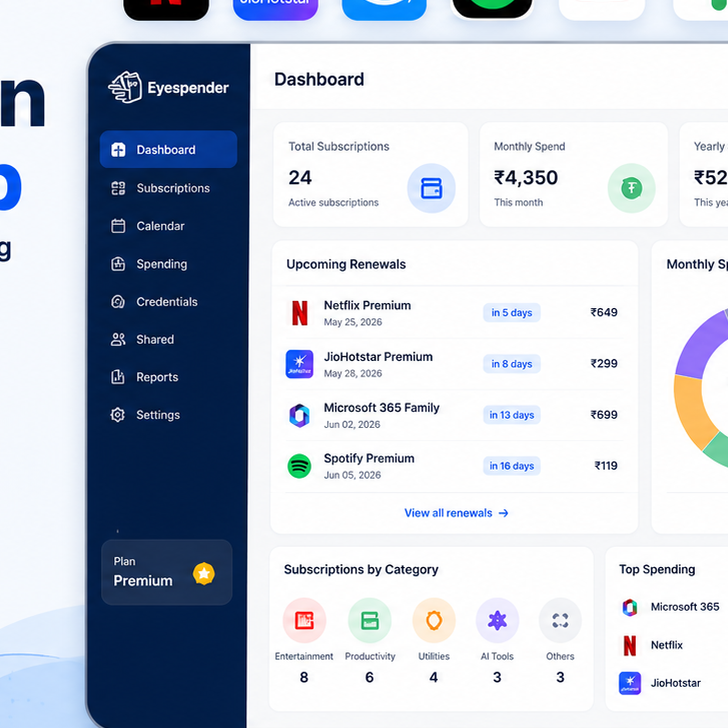
Task: Open the Netflix Premium renewal row
Action: click(x=454, y=313)
